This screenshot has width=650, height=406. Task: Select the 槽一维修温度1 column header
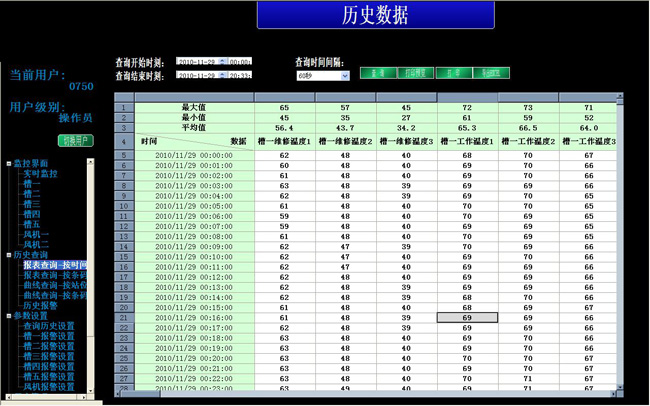tap(284, 141)
